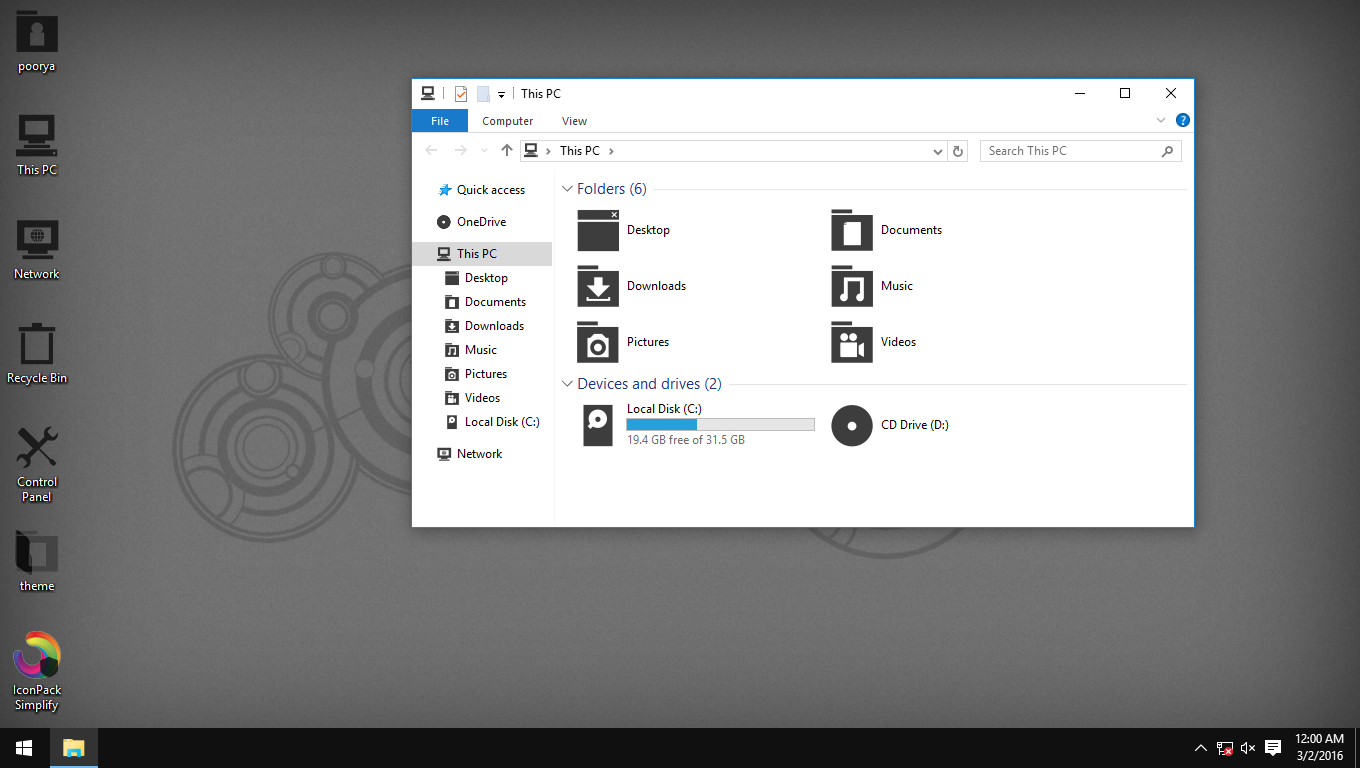
Task: Open the Downloads folder icon
Action: 597,287
